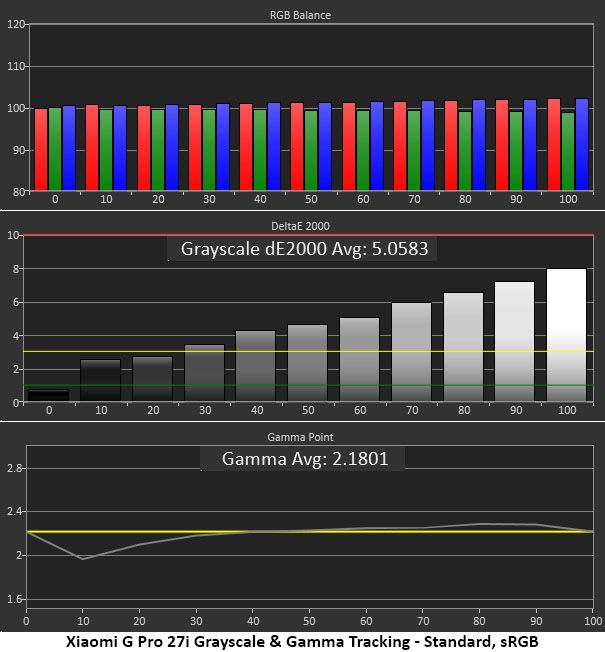Click the DeltaE bar for 100 percent white
Image resolution: width=605 pixels, height=652 pixels.
click(566, 335)
